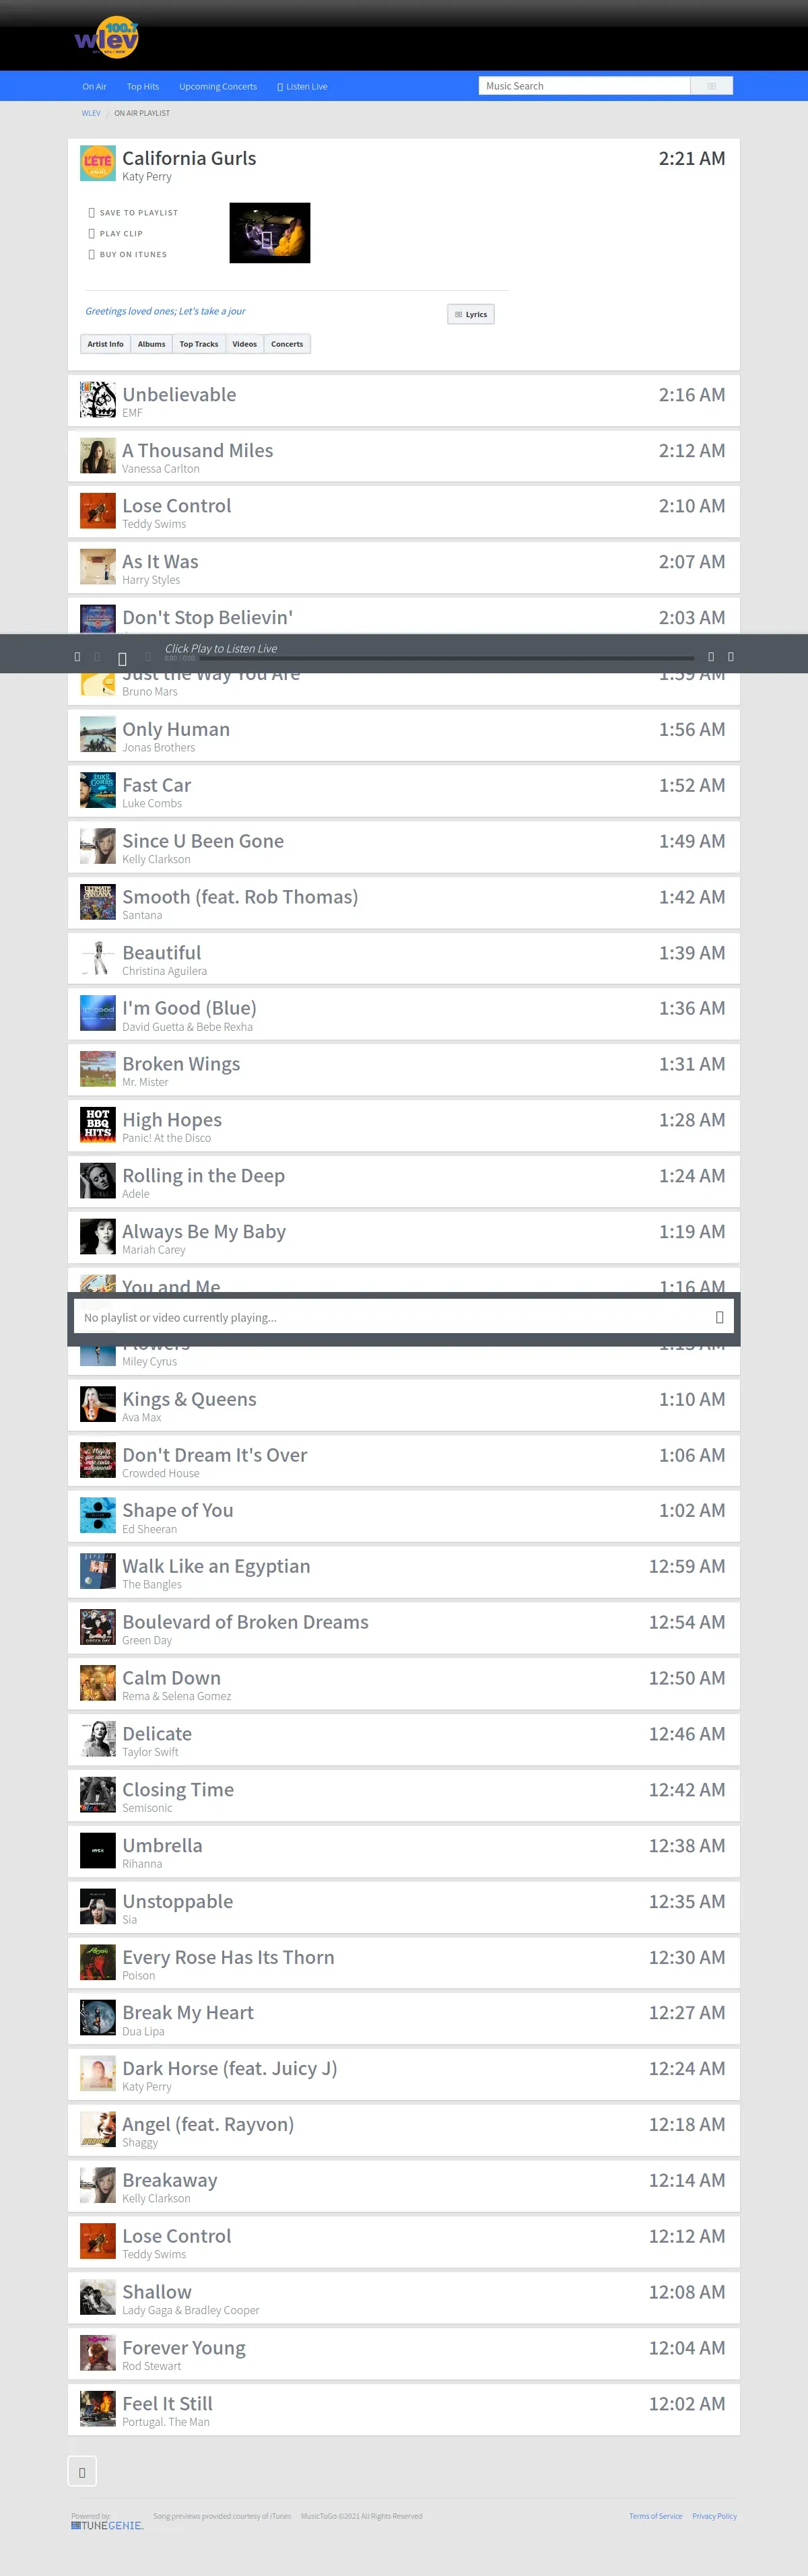Click the icon button below Feel It Still
Viewport: 808px width, 2576px height.
(82, 2472)
